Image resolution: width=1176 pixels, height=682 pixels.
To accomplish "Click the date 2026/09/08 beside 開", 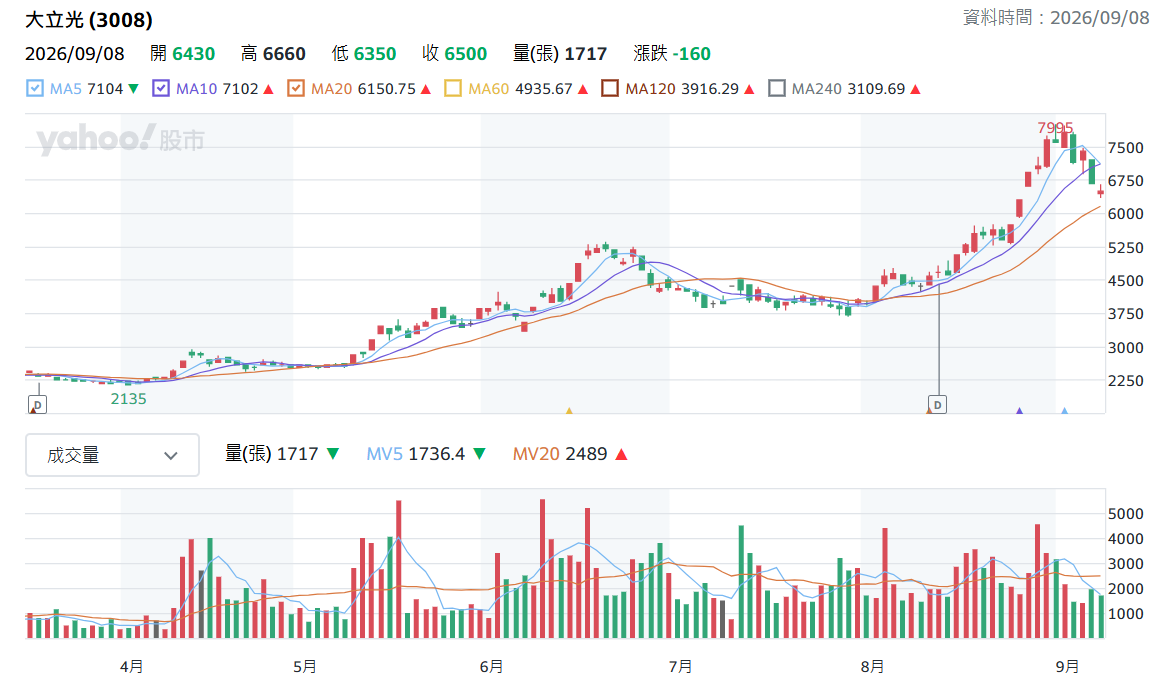I will 75,54.
